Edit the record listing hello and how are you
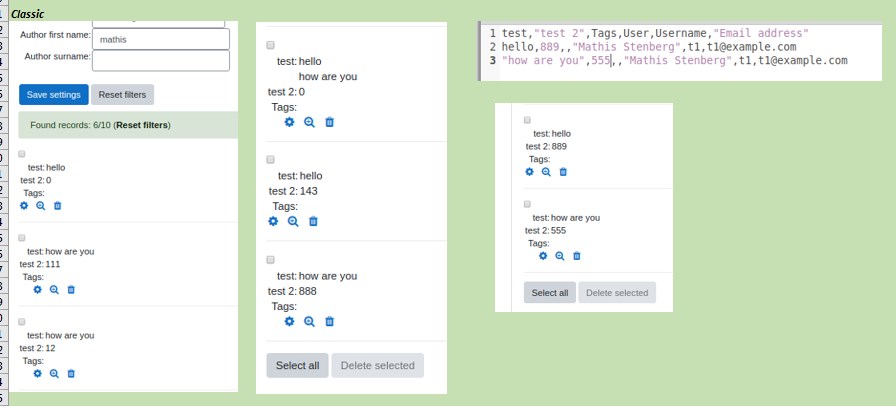 point(290,122)
